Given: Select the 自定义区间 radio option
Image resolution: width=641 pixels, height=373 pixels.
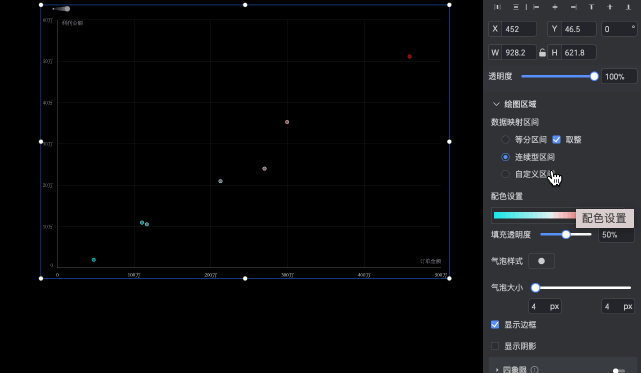Looking at the screenshot, I should tap(505, 174).
